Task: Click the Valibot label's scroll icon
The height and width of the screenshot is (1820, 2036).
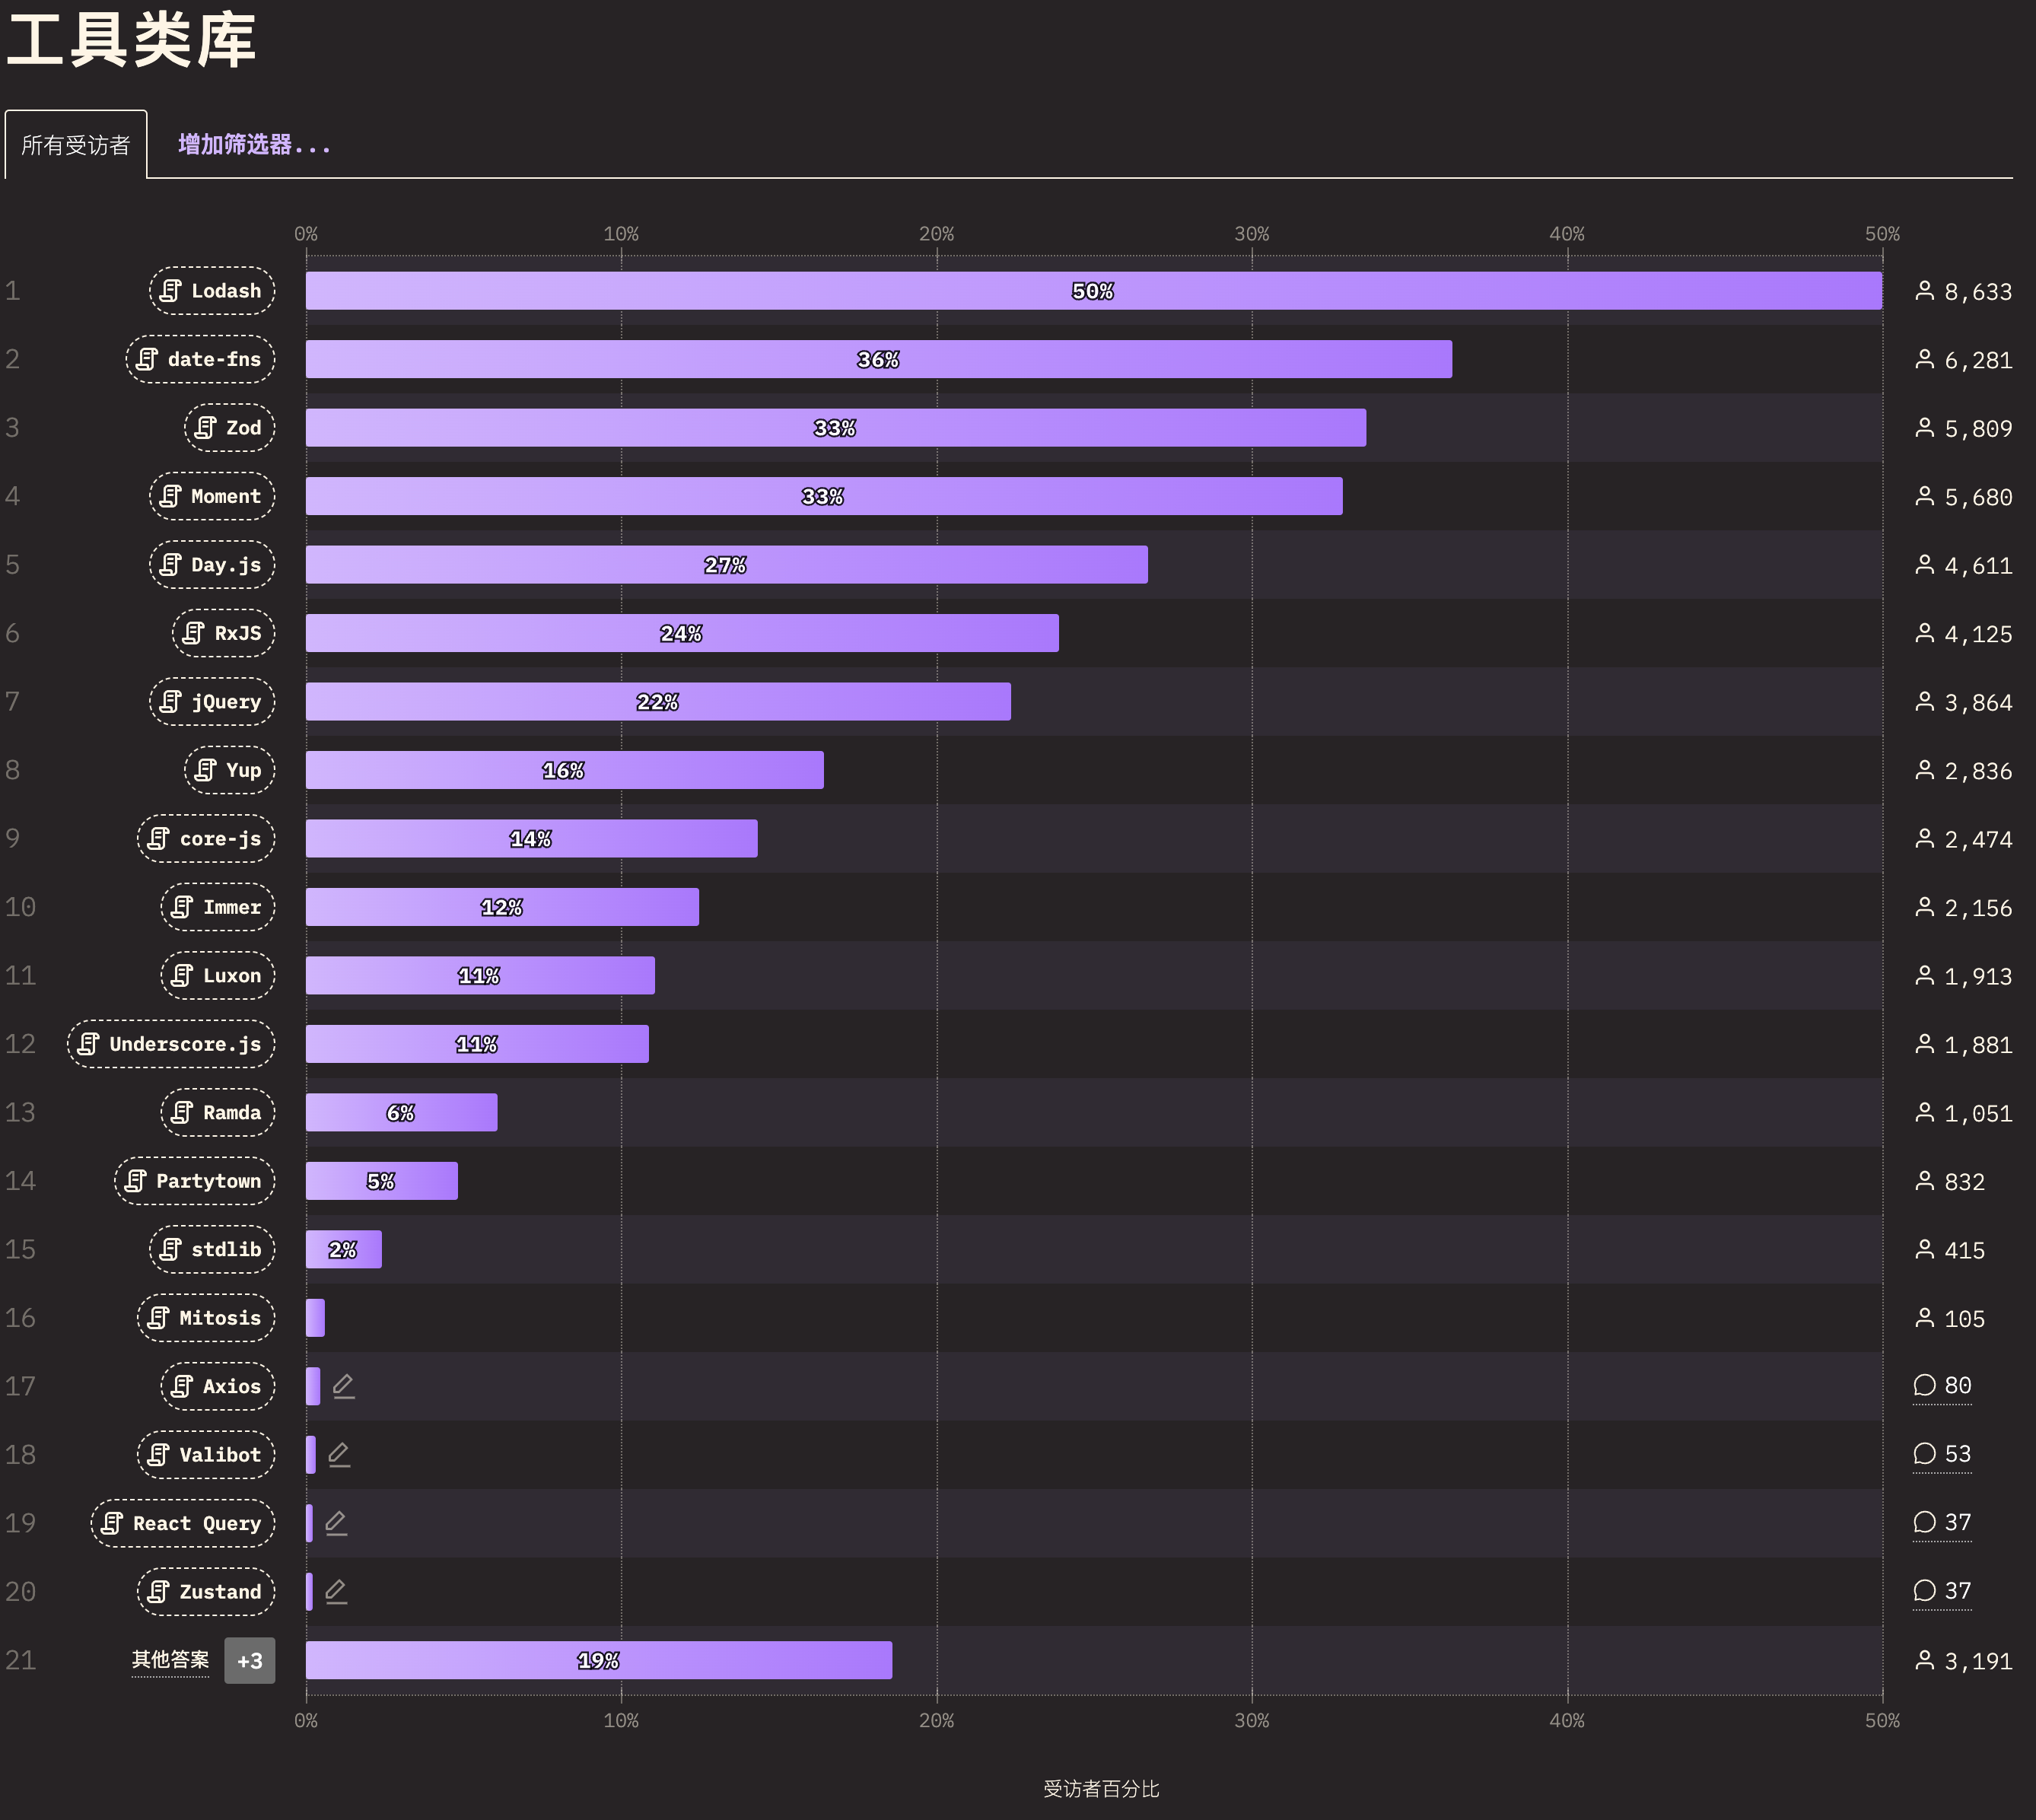Action: 159,1455
